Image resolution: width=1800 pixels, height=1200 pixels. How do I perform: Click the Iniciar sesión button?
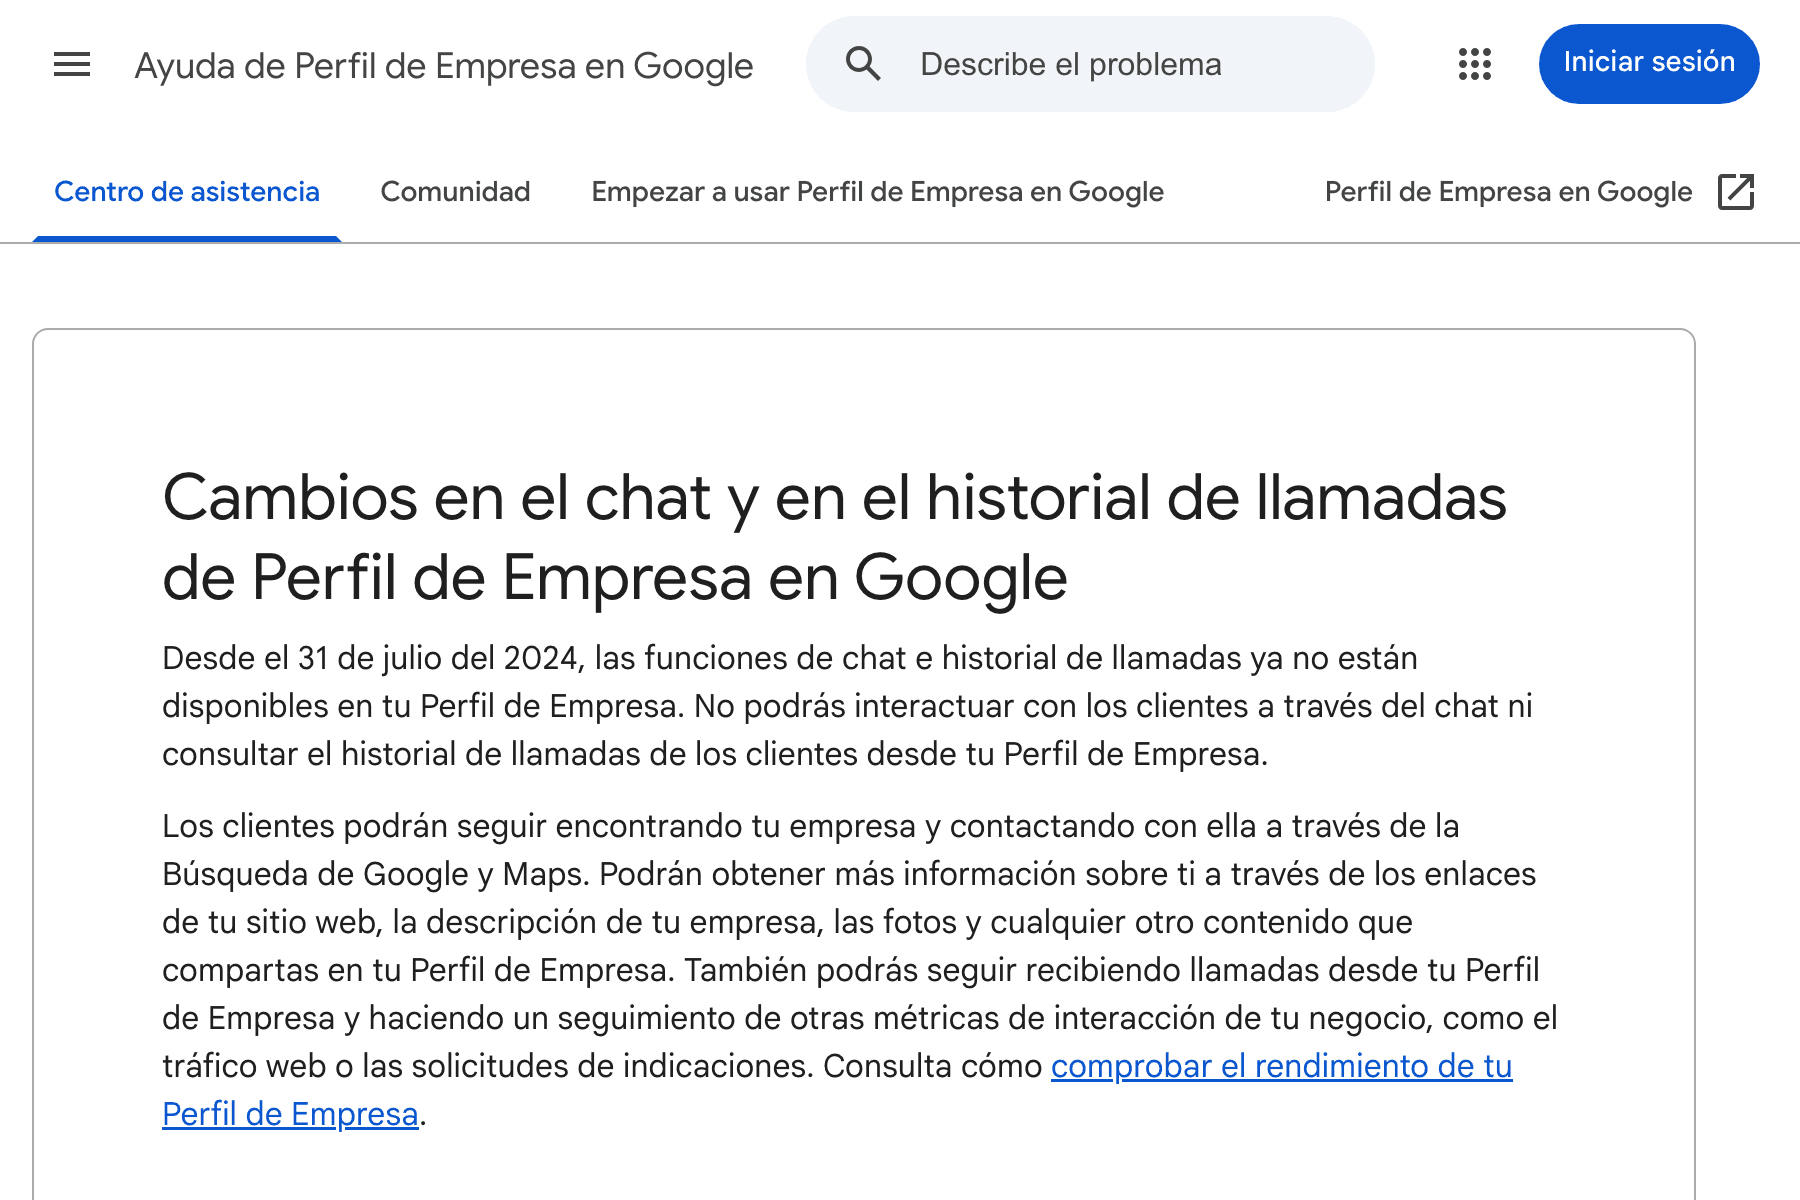1649,63
